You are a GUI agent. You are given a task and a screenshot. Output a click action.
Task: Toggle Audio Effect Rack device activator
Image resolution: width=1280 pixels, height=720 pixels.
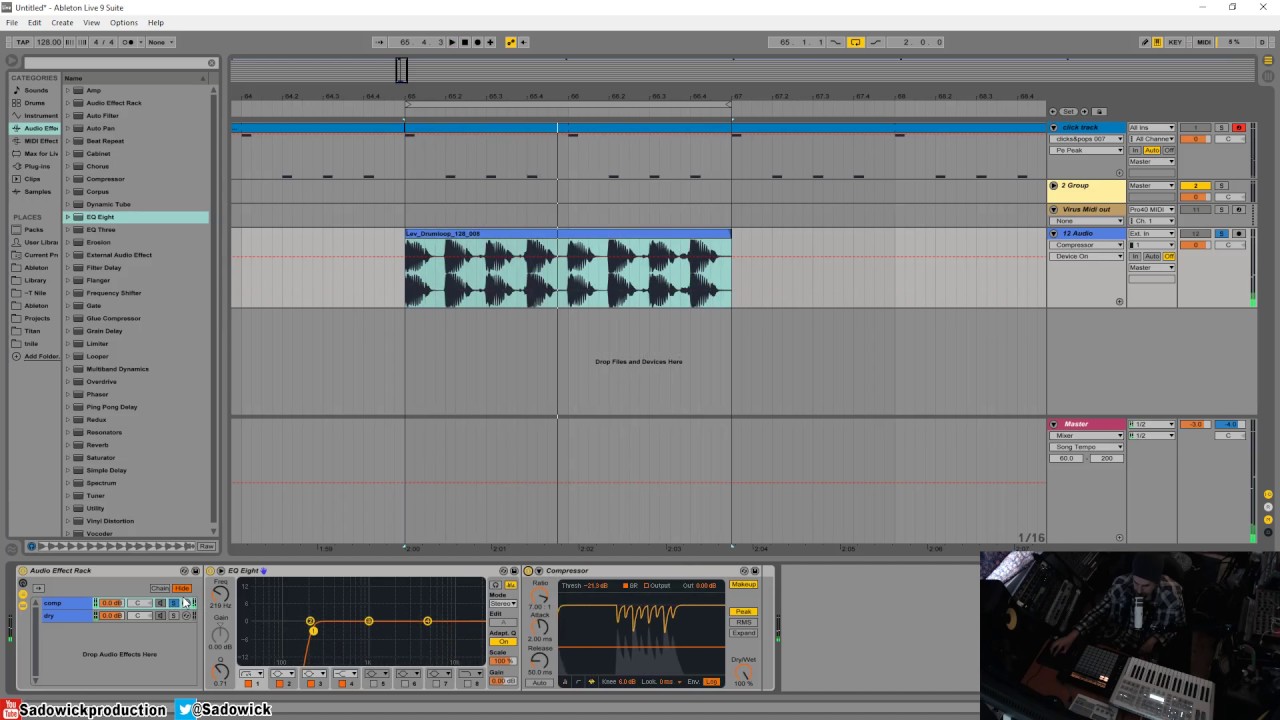pos(23,571)
